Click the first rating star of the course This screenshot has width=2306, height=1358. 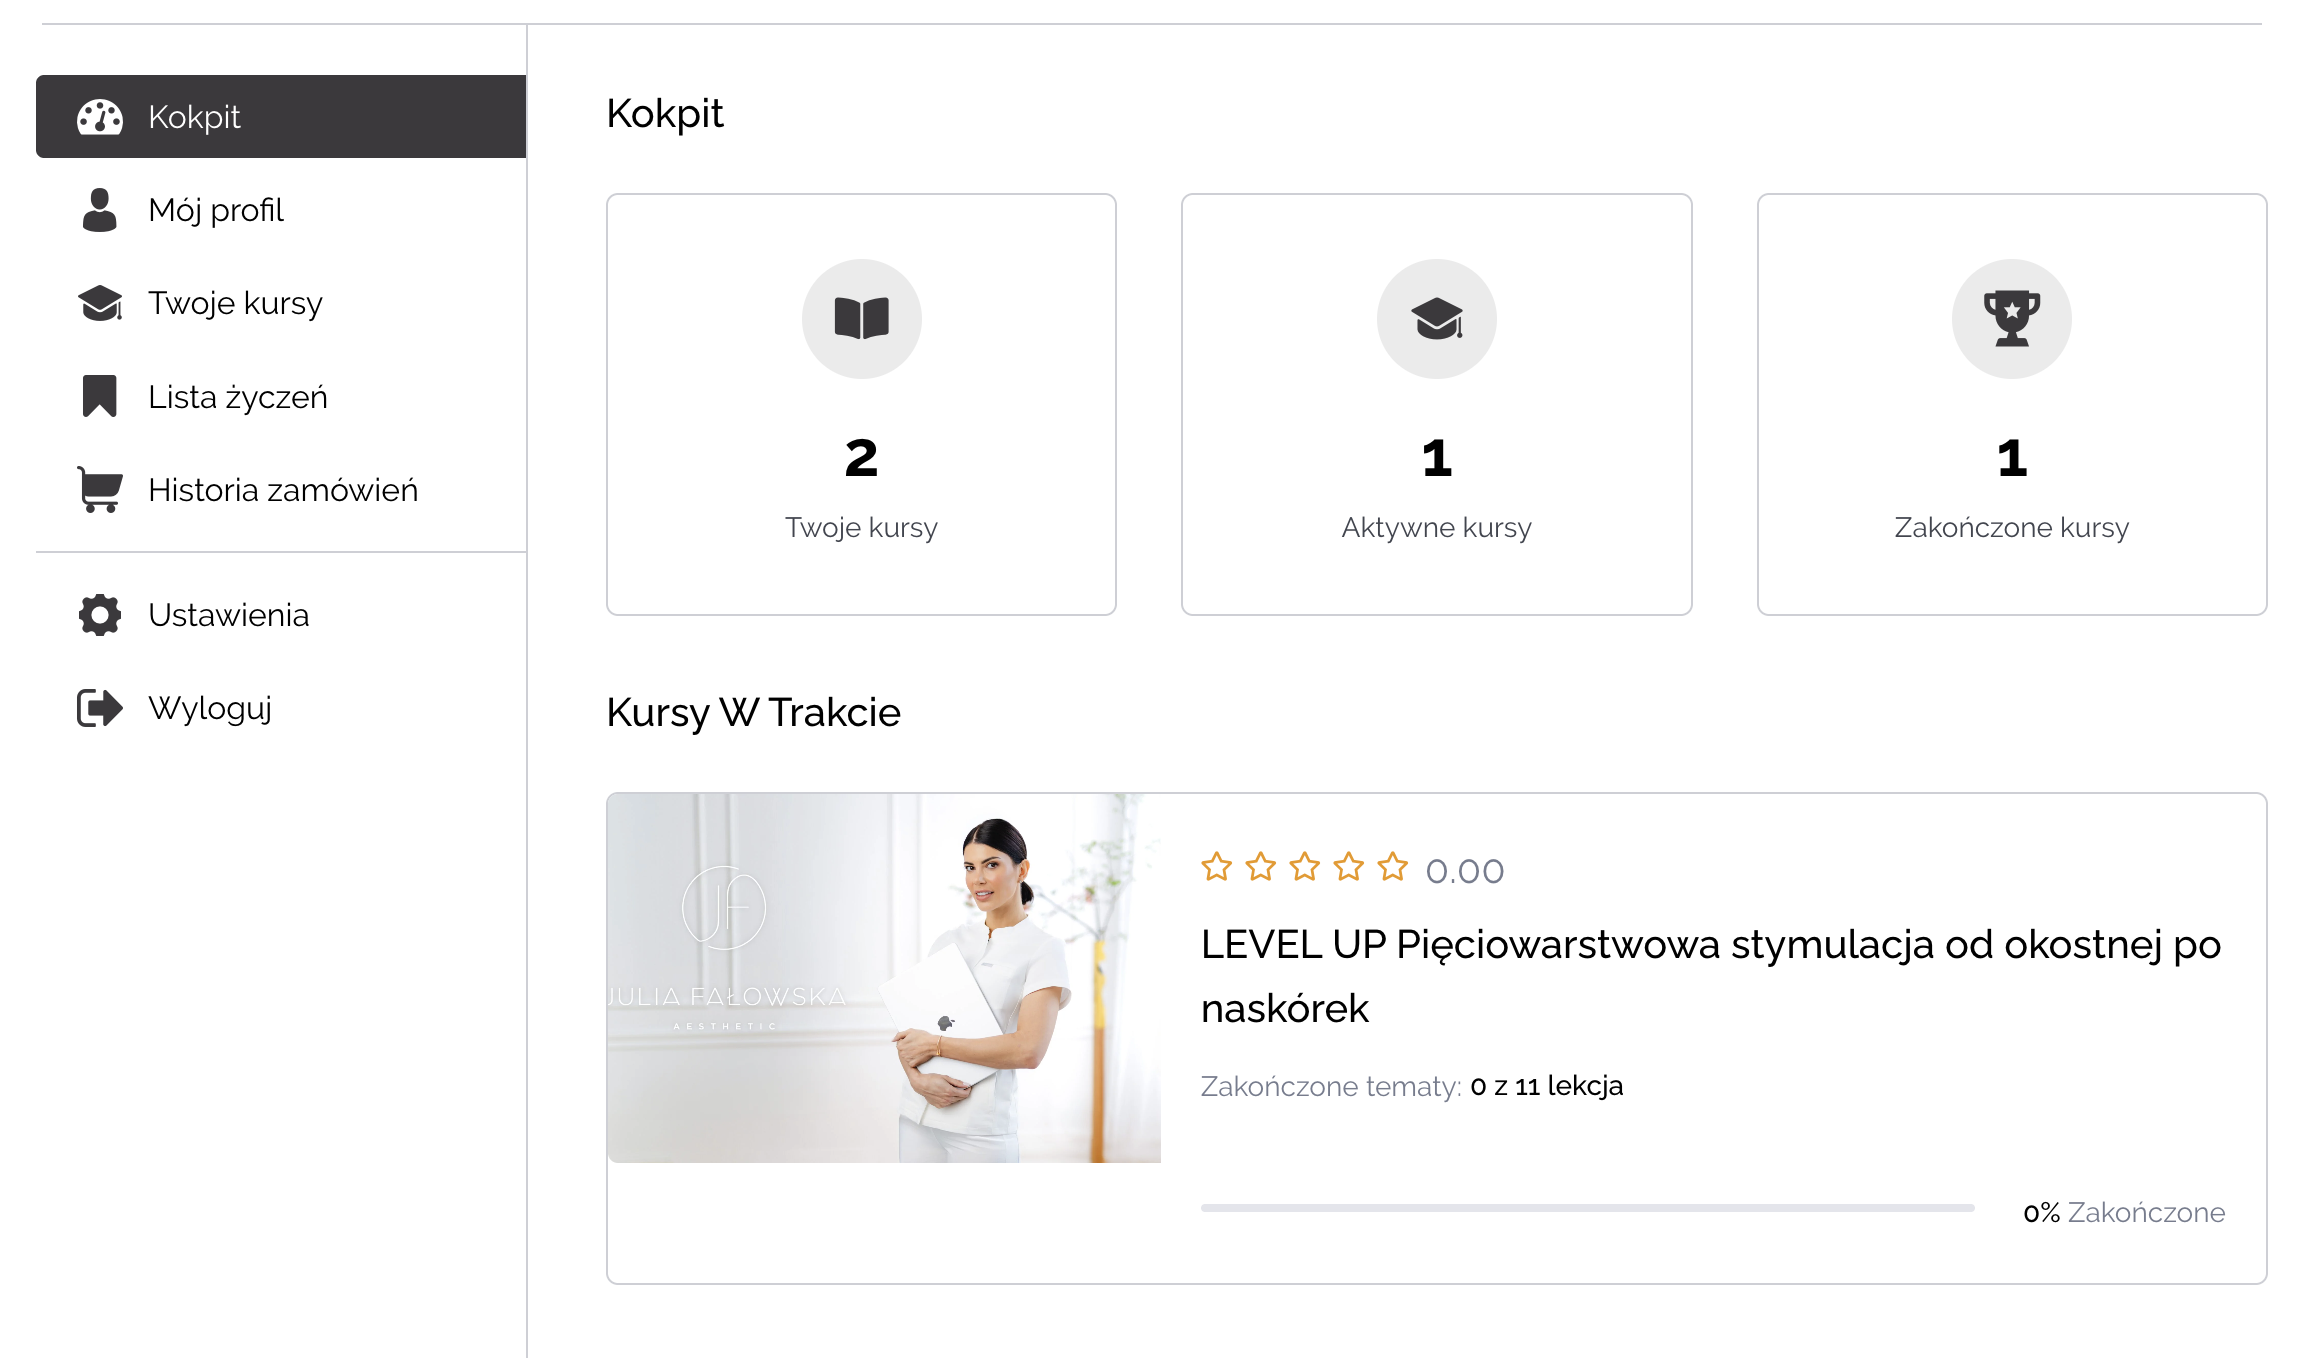1216,867
